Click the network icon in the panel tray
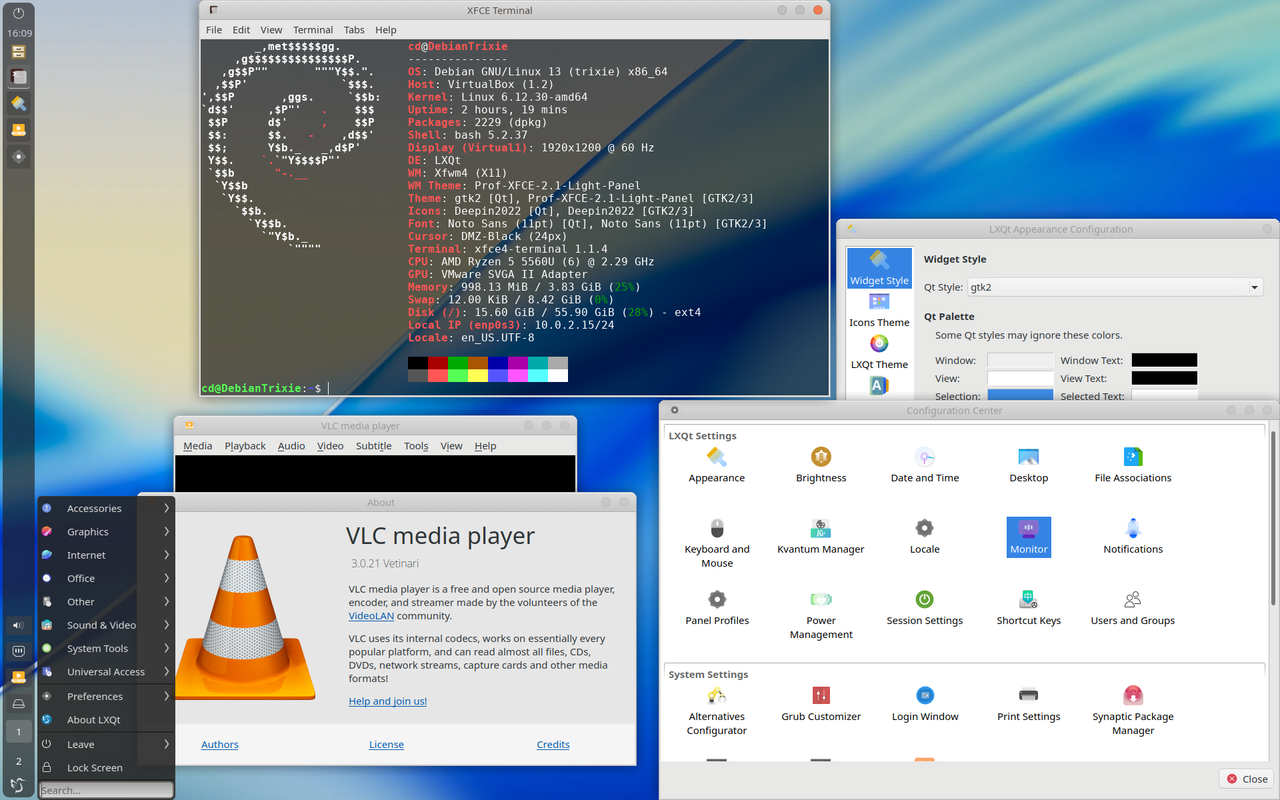This screenshot has width=1280, height=800. 18,651
